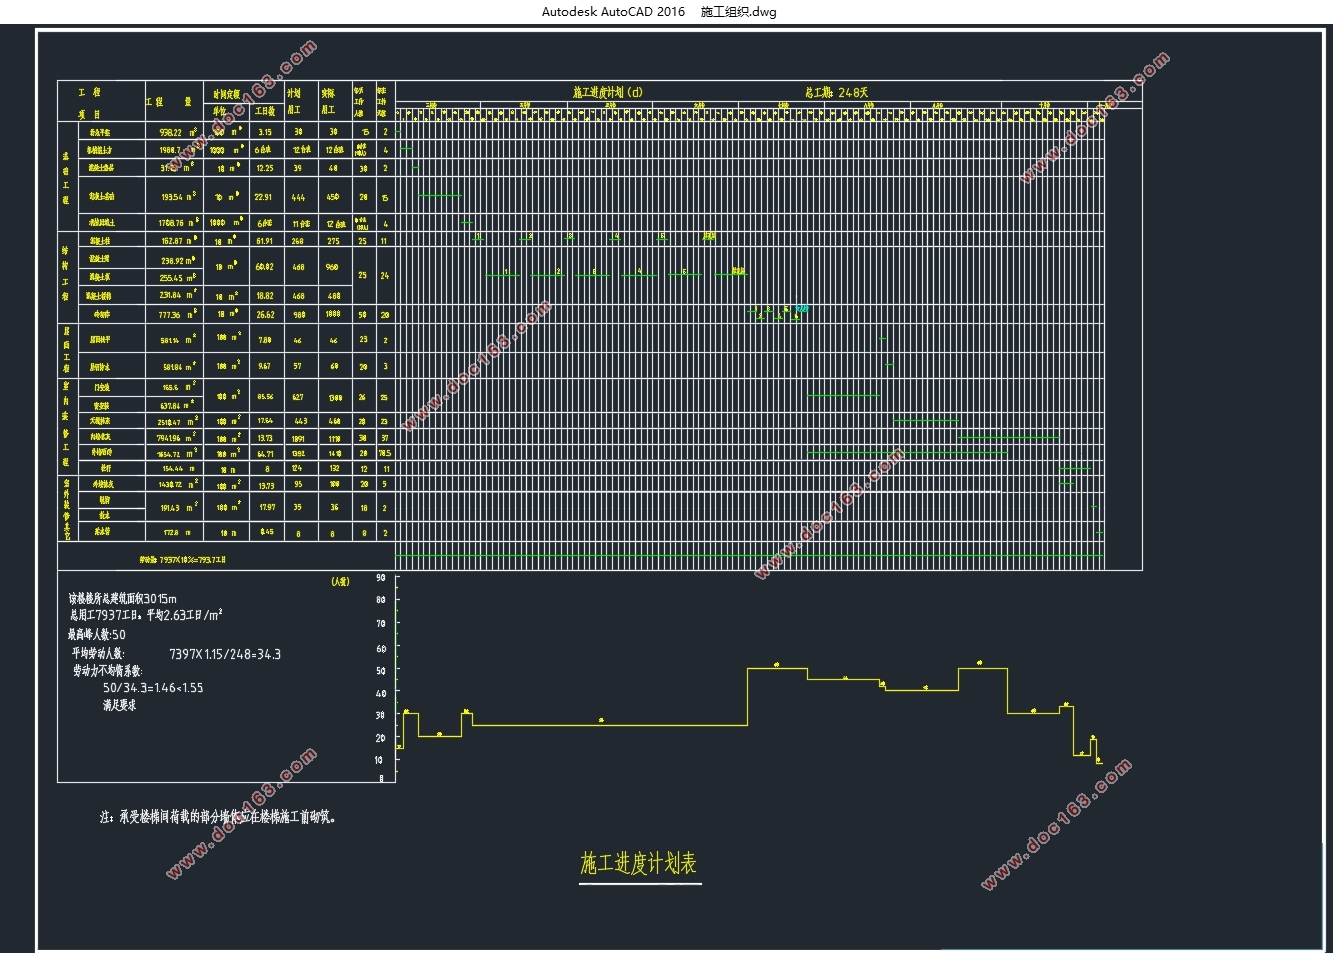The height and width of the screenshot is (953, 1333).
Task: Click the line 总用工7937工日, 平均2.63工日/m²
Action: click(x=145, y=615)
